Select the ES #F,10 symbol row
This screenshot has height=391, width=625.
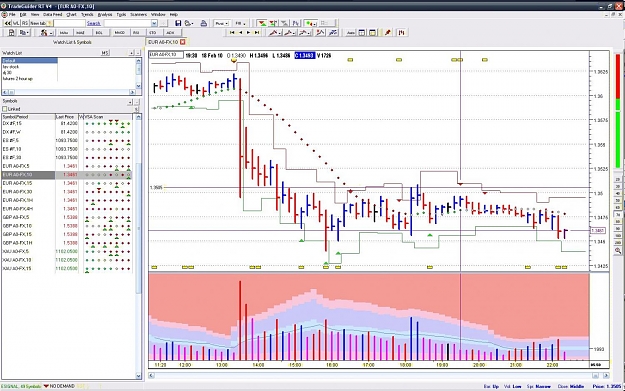[x=67, y=149]
